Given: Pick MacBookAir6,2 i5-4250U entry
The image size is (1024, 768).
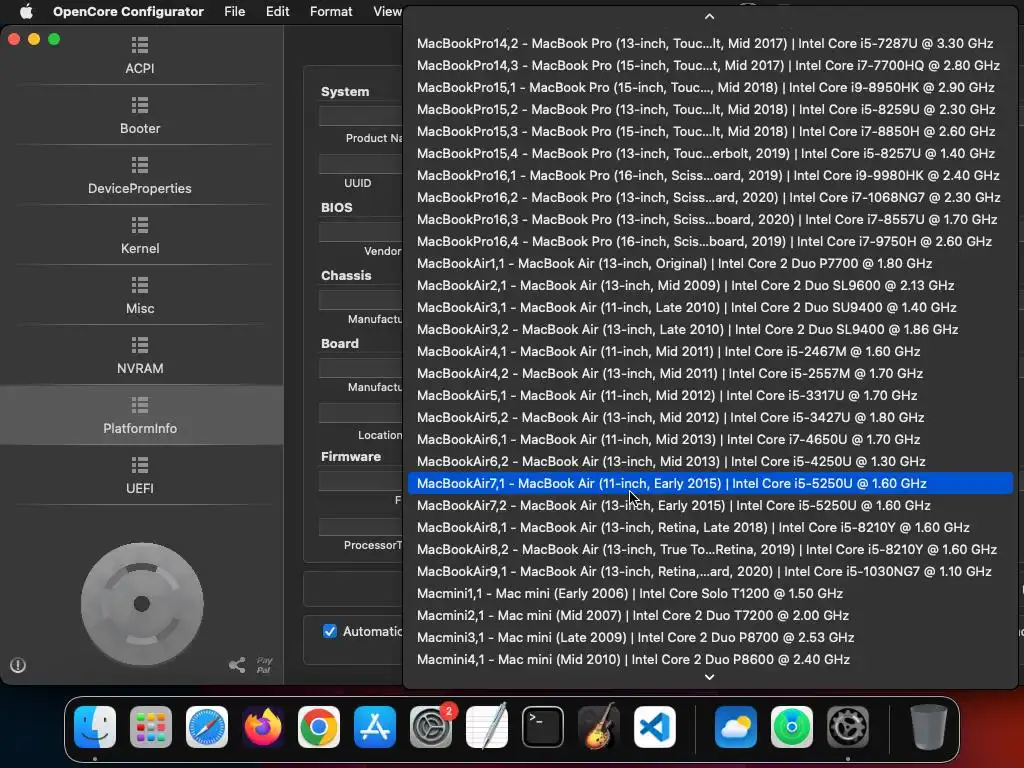Looking at the screenshot, I should pos(710,461).
